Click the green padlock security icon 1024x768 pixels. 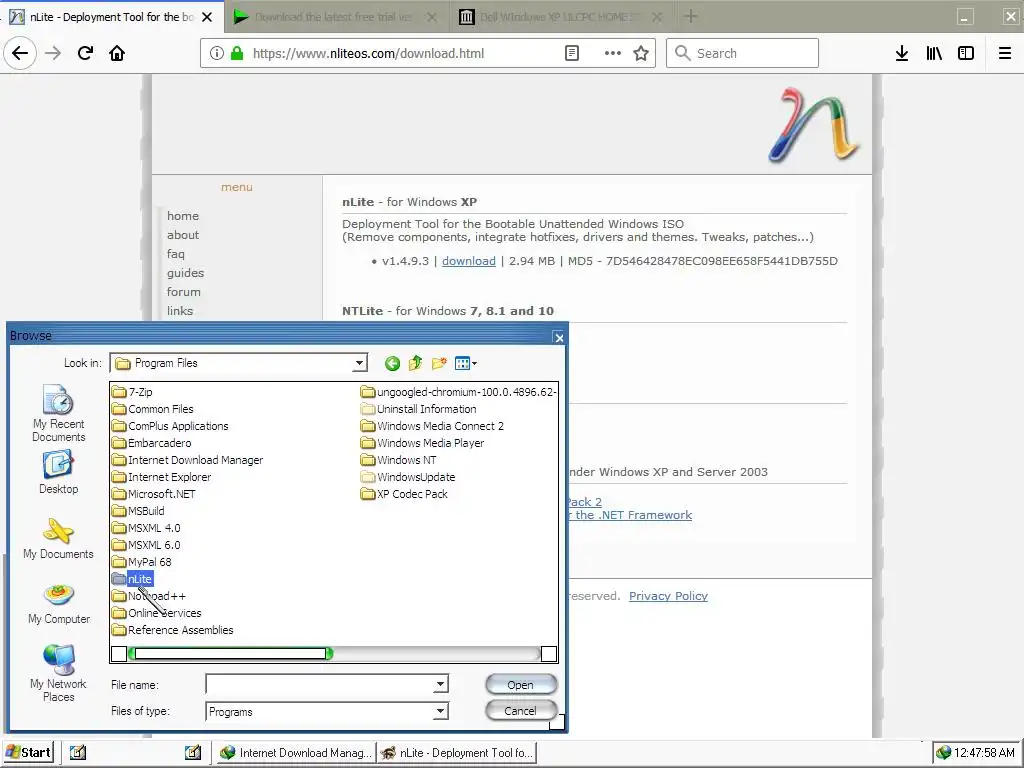(236, 54)
